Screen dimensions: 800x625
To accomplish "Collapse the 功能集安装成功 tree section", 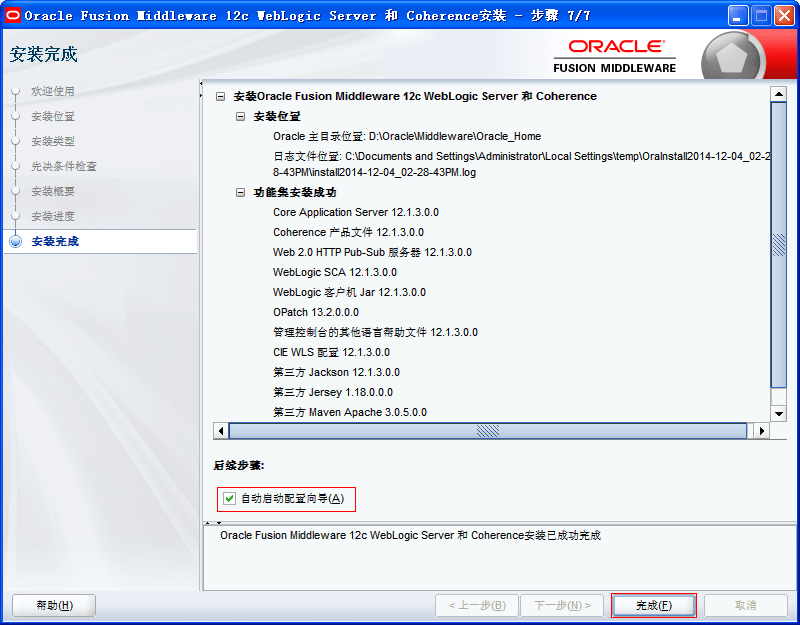I will [x=240, y=192].
